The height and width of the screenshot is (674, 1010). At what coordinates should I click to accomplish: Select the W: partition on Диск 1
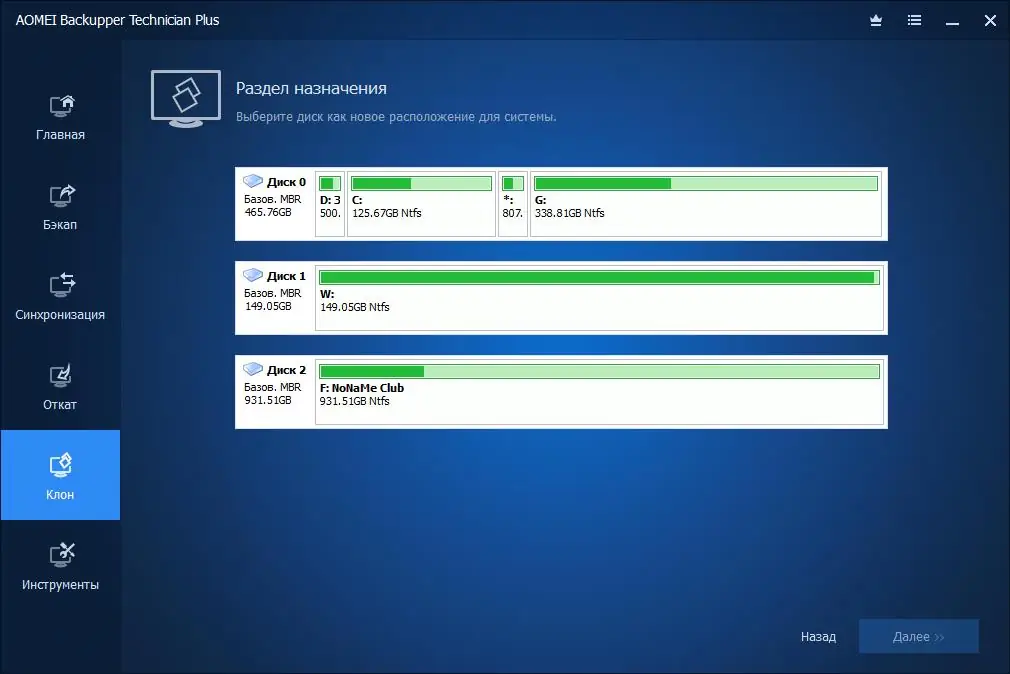[x=598, y=297]
